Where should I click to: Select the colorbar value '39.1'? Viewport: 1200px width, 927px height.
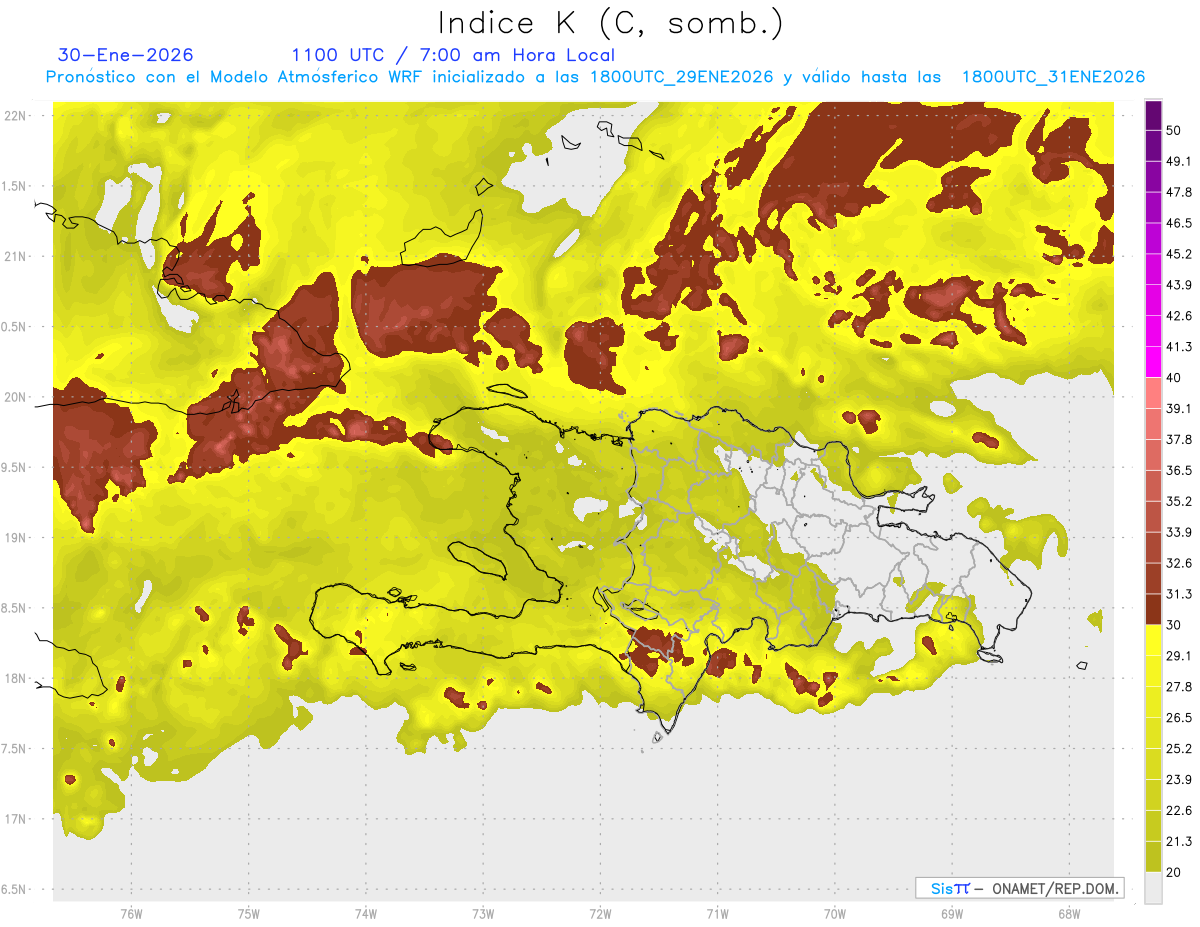click(x=1178, y=409)
